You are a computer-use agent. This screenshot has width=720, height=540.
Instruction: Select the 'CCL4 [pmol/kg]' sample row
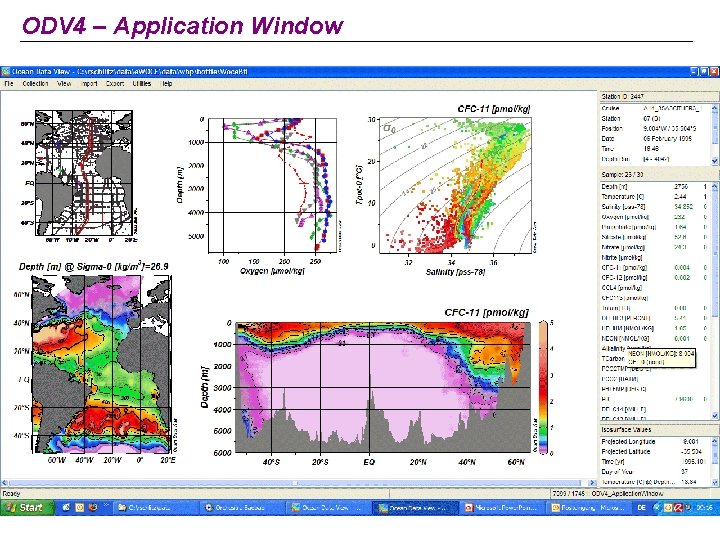pyautogui.click(x=655, y=287)
